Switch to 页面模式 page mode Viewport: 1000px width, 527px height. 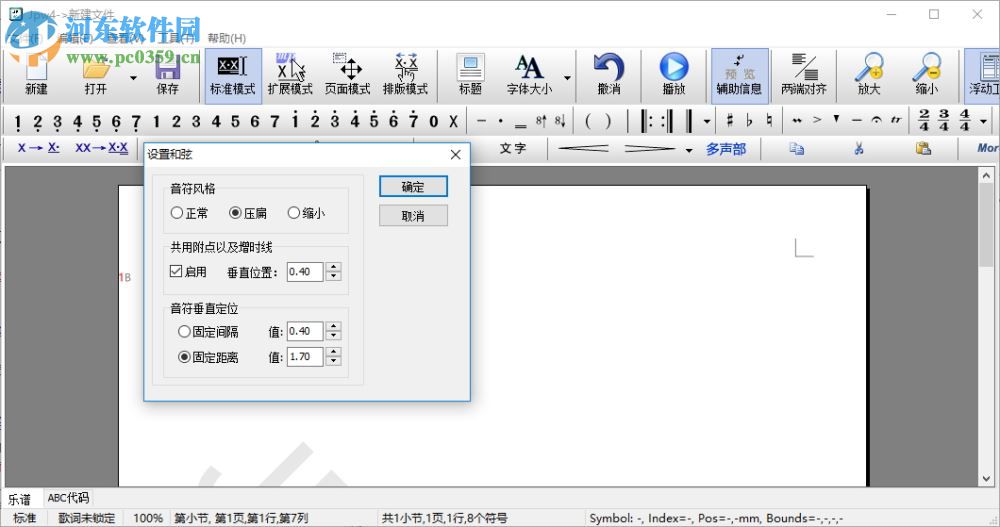(x=348, y=75)
